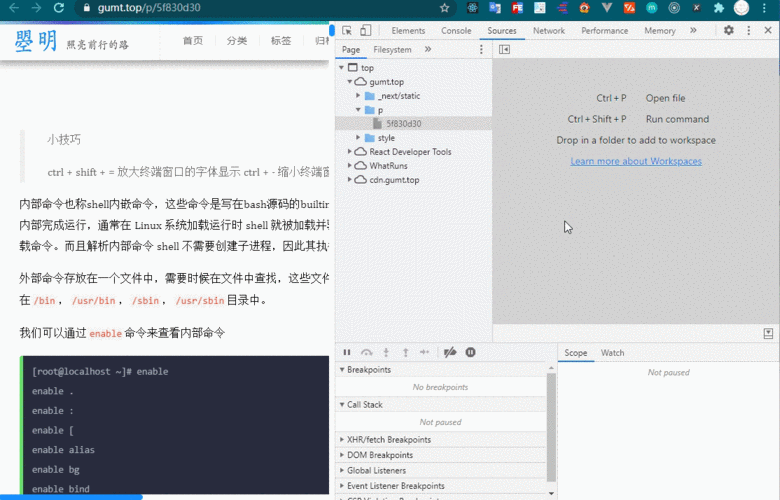The width and height of the screenshot is (780, 500).
Task: Switch to the Watch tab
Action: 612,353
